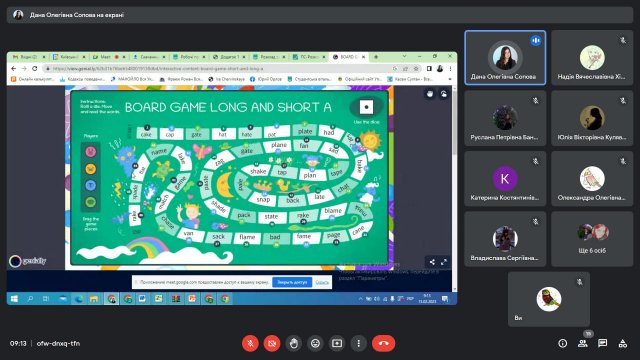
Task: Select Дана Олегівна Сопова video tile
Action: click(x=505, y=58)
